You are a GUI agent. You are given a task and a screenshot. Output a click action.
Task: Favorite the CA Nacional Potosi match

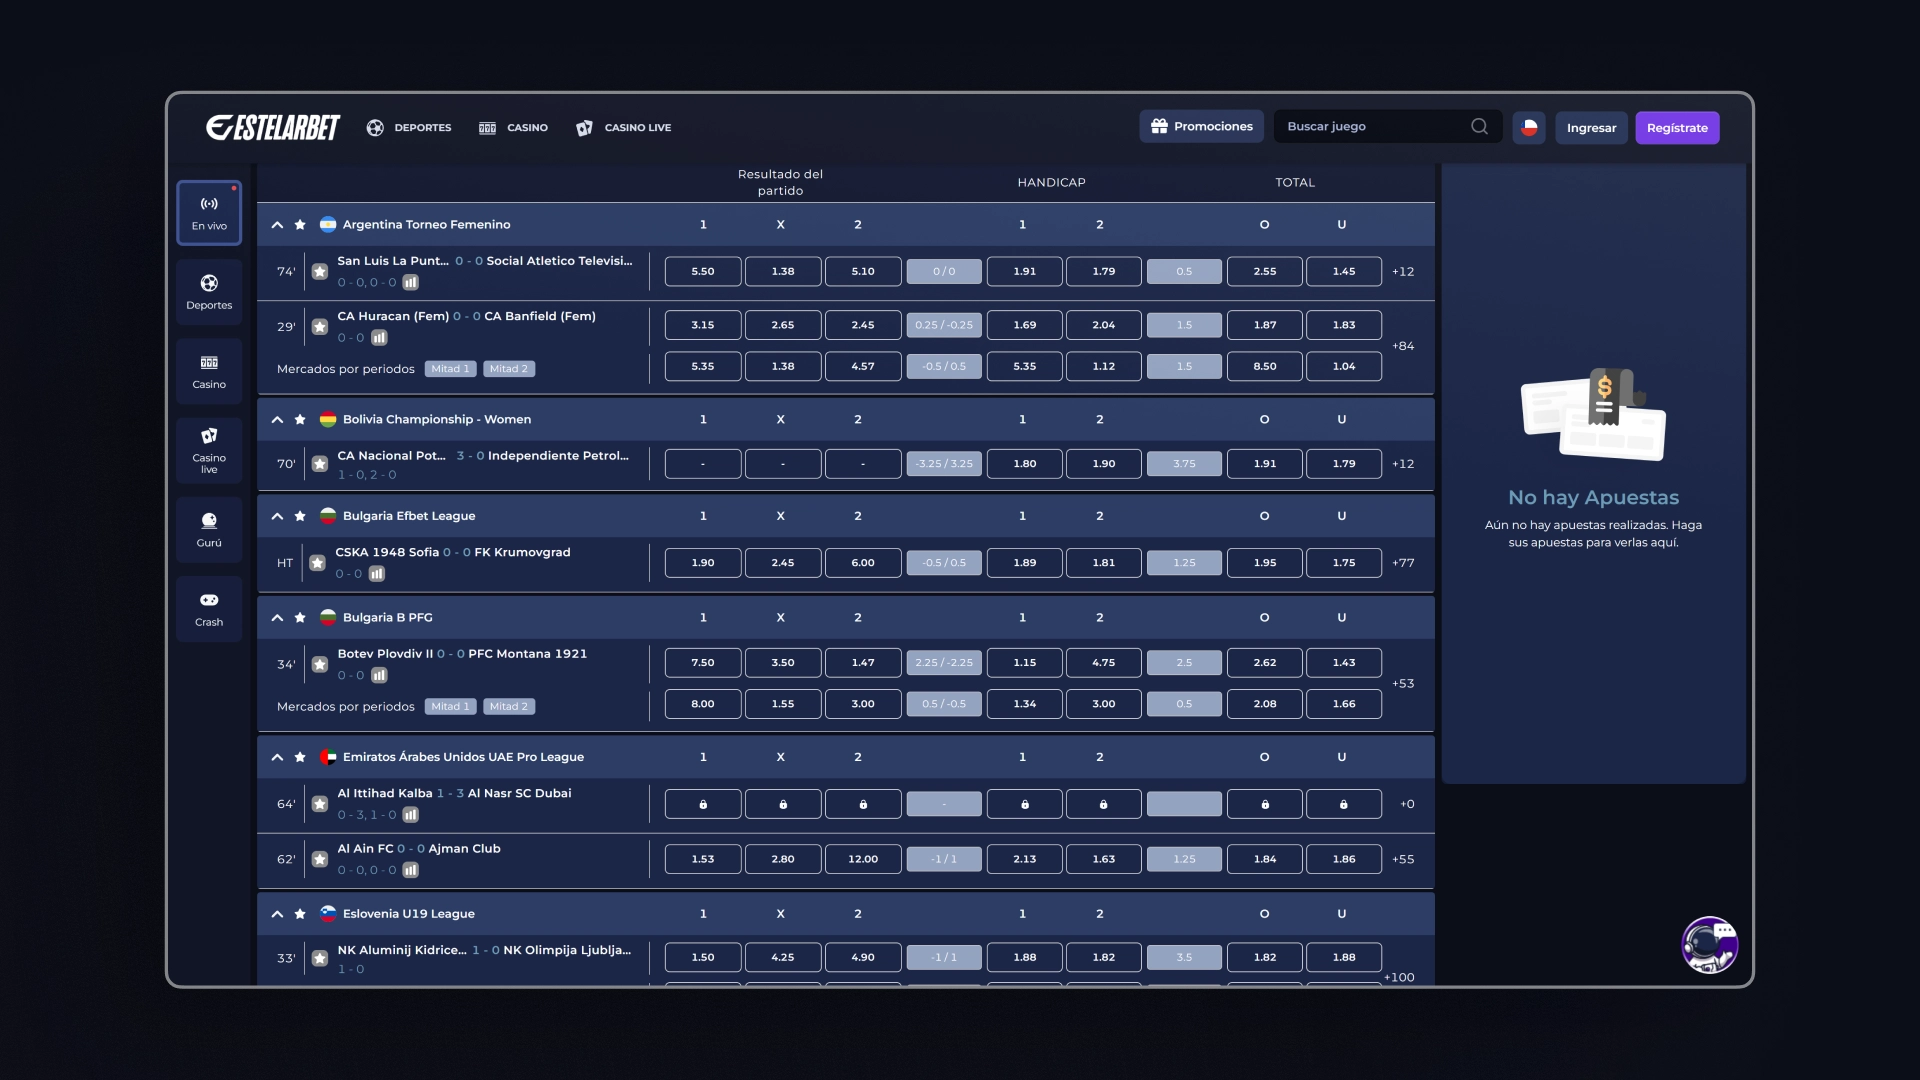(x=320, y=464)
